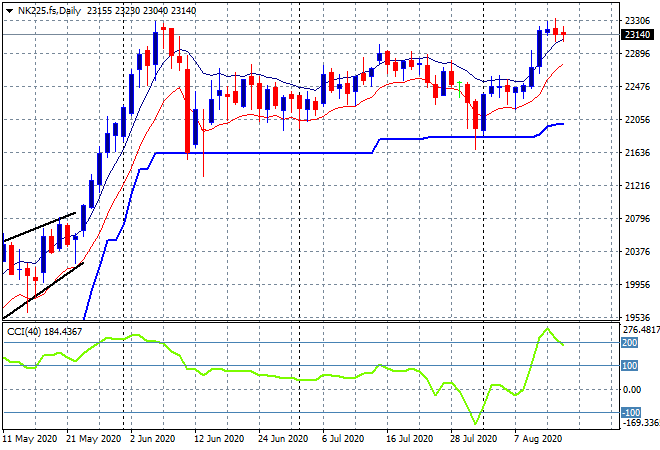Click the CCI -100 level label
Viewport: 660px width, 450px height.
(x=631, y=413)
